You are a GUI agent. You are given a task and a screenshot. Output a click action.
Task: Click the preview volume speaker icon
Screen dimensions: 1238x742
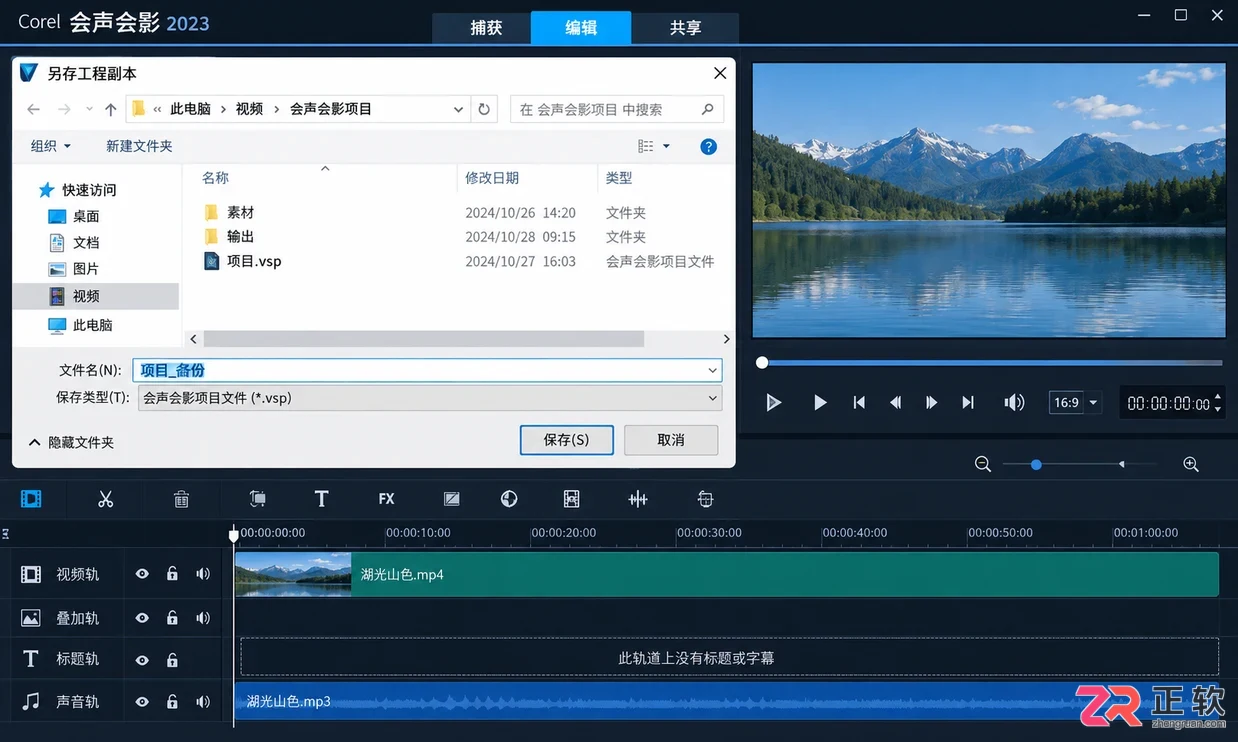coord(1014,402)
